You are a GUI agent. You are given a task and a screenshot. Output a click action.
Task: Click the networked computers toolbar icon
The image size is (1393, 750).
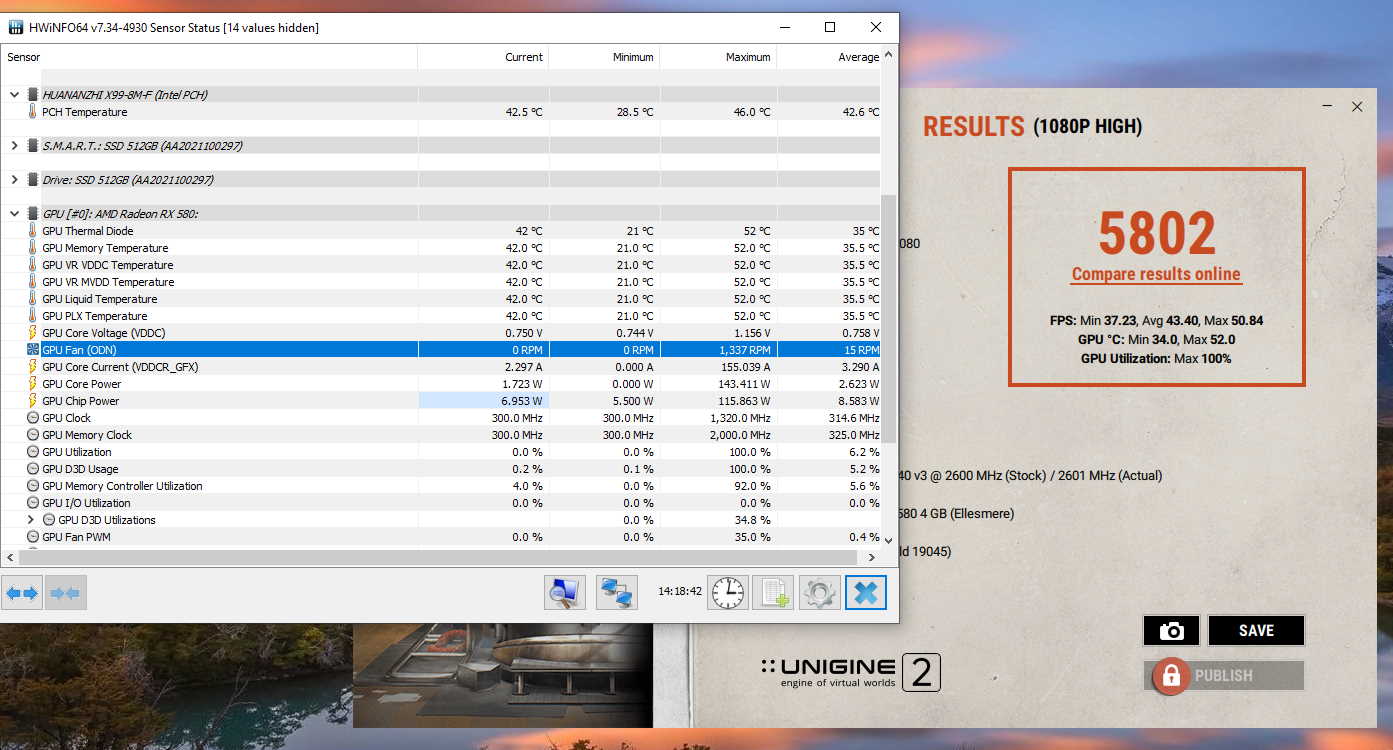(617, 593)
